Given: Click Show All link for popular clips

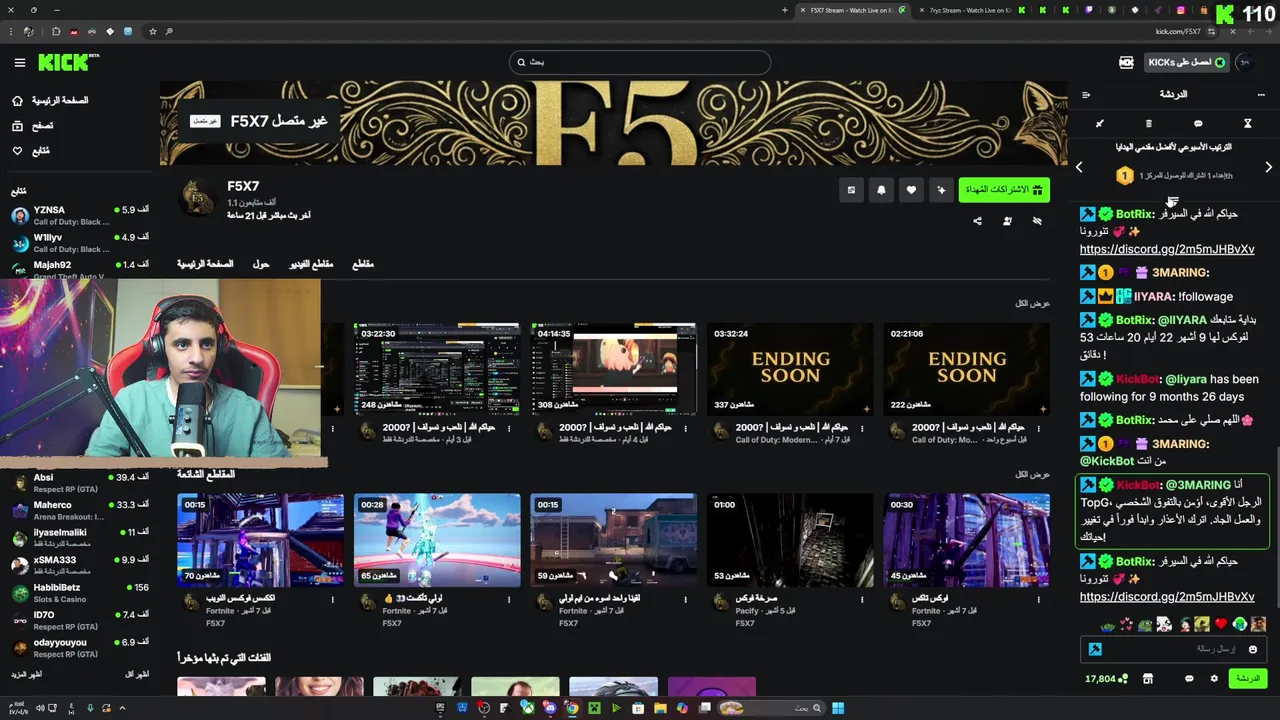Looking at the screenshot, I should [x=1032, y=474].
